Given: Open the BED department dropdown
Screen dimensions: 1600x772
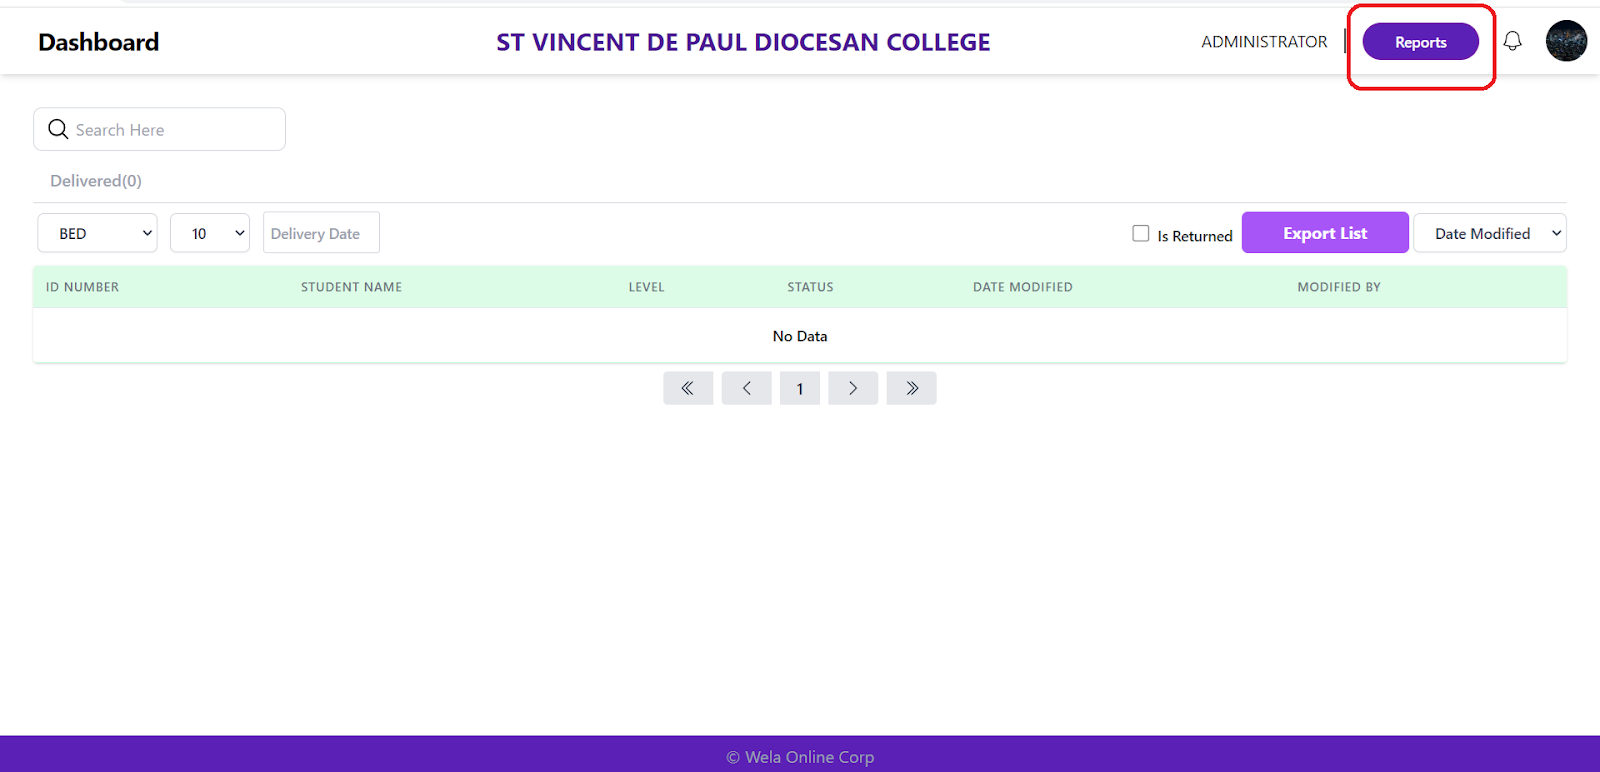Looking at the screenshot, I should pyautogui.click(x=97, y=233).
